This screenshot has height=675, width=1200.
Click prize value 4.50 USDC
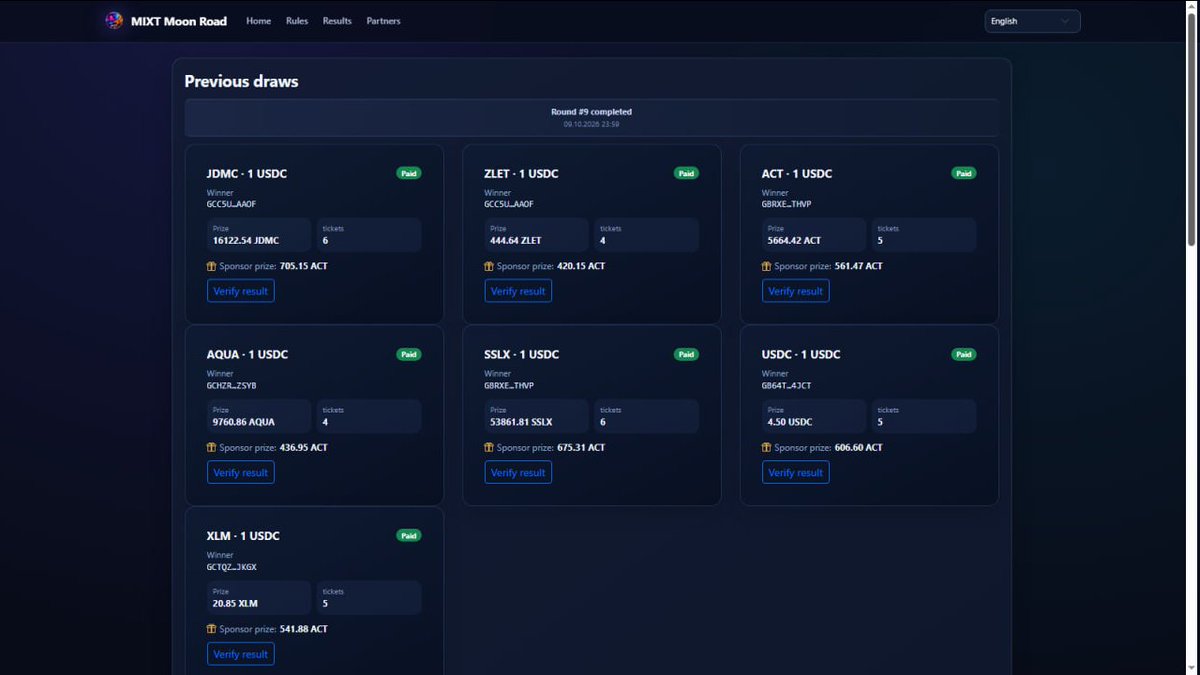790,422
